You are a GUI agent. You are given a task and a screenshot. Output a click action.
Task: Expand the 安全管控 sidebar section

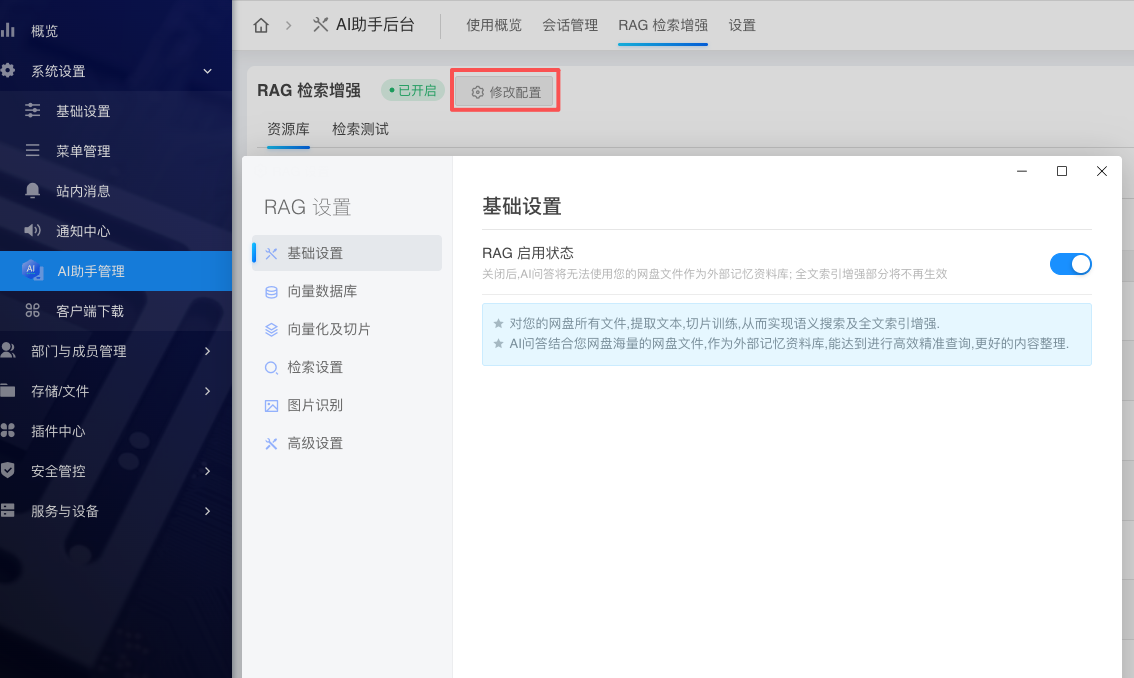tap(207, 471)
